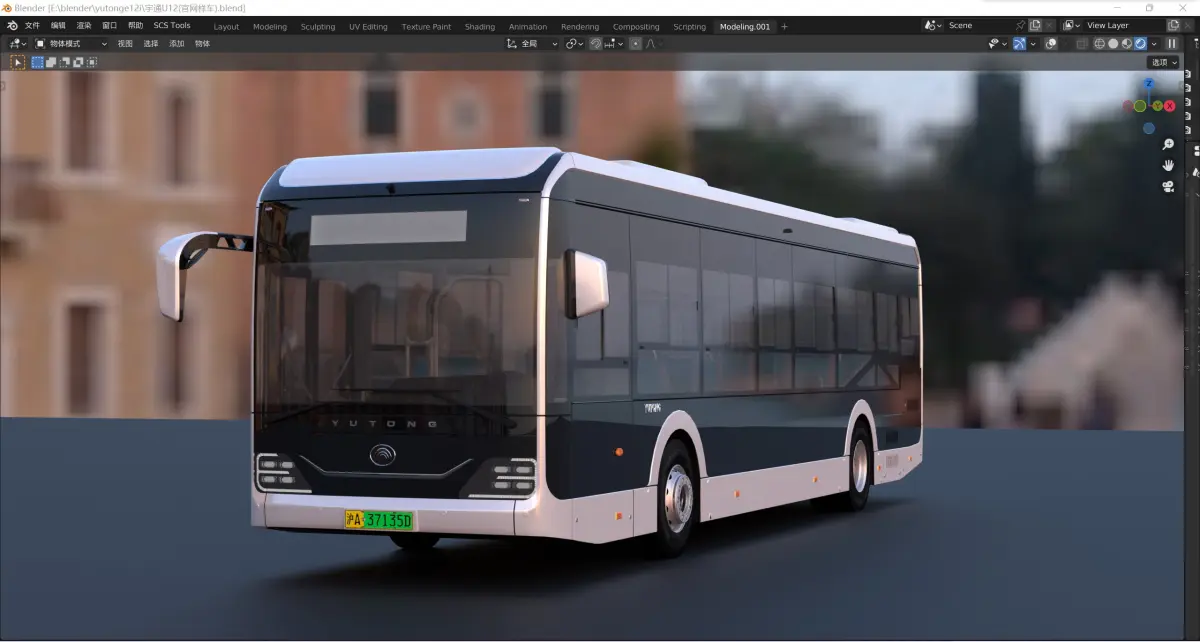The width and height of the screenshot is (1200, 642).
Task: Add a new workspace with plus button
Action: 784,27
